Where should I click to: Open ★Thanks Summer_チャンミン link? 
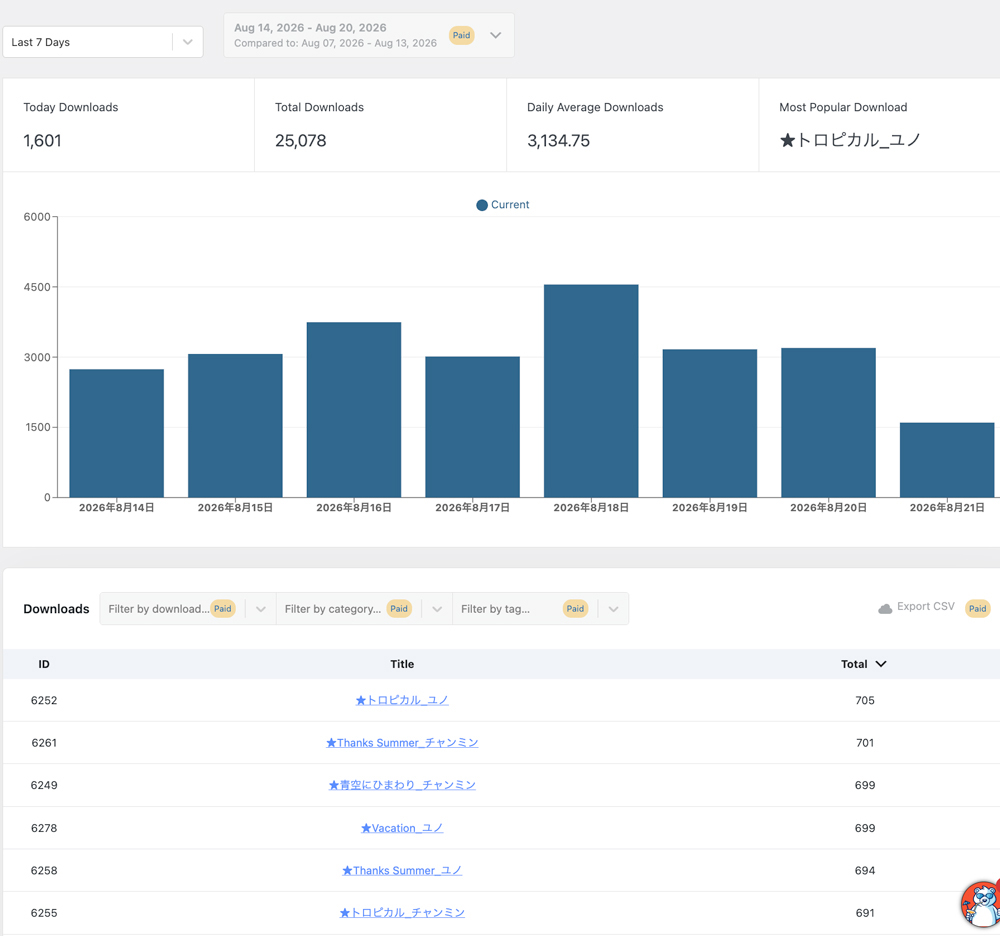click(402, 743)
